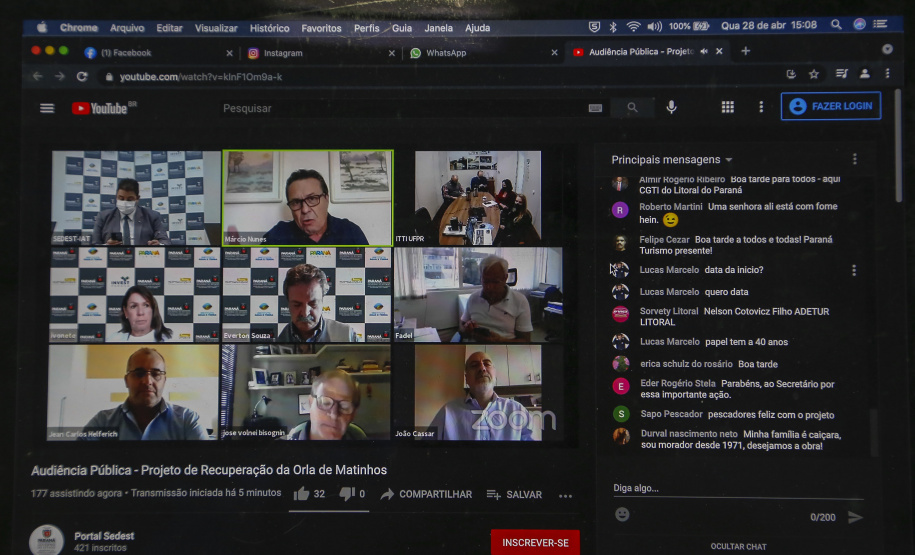Open more actions ellipsis below the video
The image size is (915, 555).
[565, 495]
